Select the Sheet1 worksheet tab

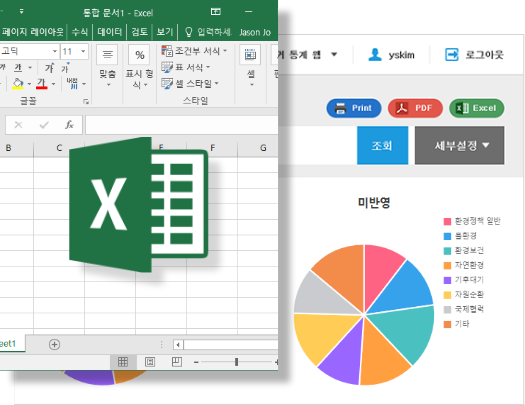12,343
